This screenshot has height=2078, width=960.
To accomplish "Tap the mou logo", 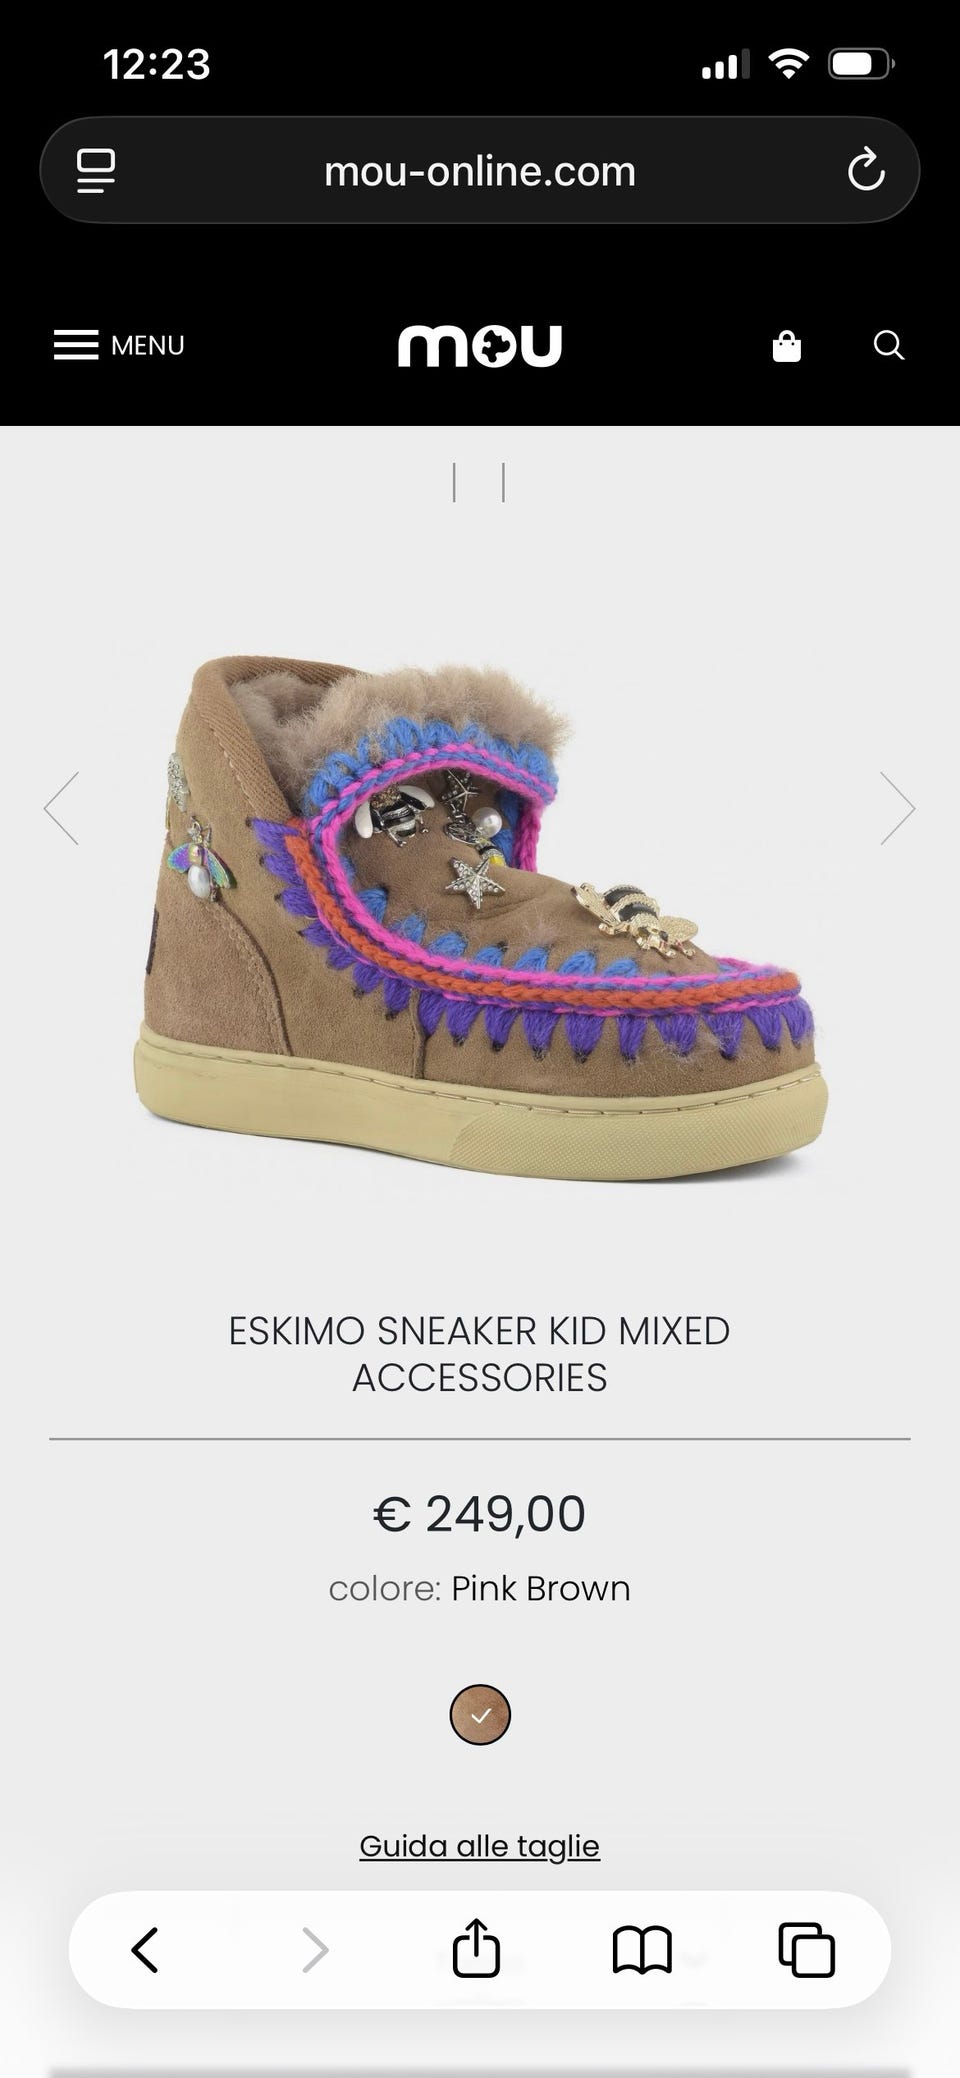I will pos(480,346).
